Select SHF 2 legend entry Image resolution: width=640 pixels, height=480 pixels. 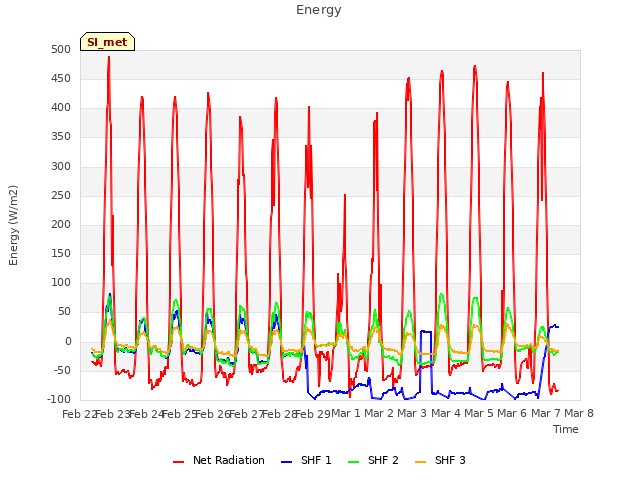(x=373, y=460)
